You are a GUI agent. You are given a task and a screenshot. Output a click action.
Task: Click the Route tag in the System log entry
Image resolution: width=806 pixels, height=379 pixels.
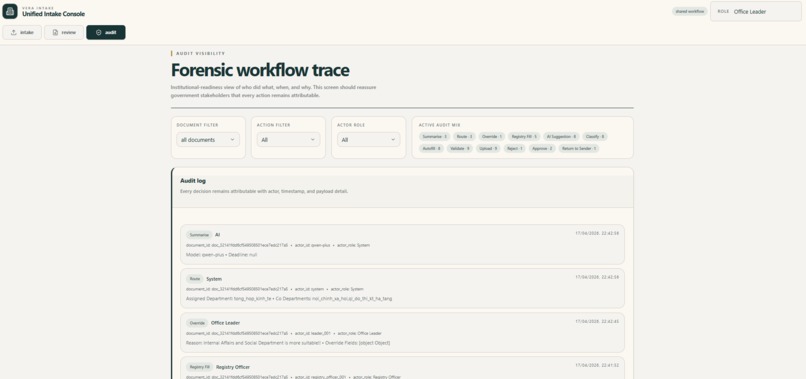point(195,279)
